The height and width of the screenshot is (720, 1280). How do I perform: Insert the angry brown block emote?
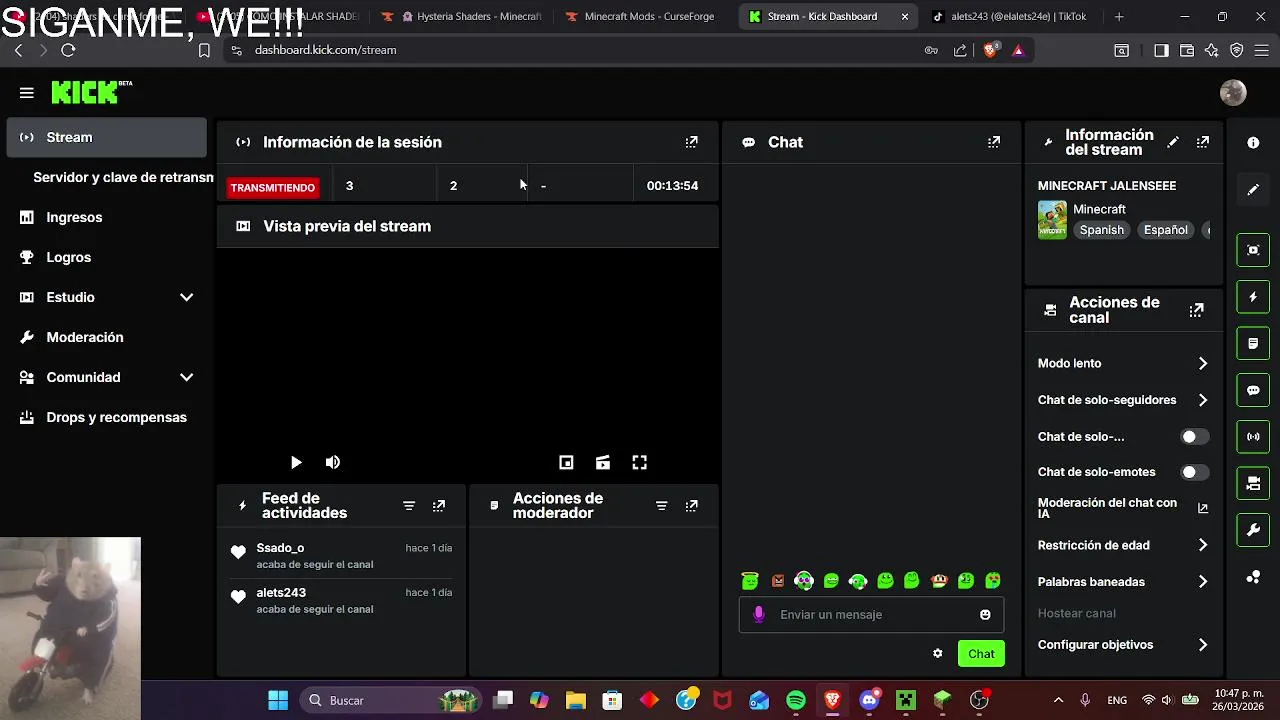click(x=777, y=580)
